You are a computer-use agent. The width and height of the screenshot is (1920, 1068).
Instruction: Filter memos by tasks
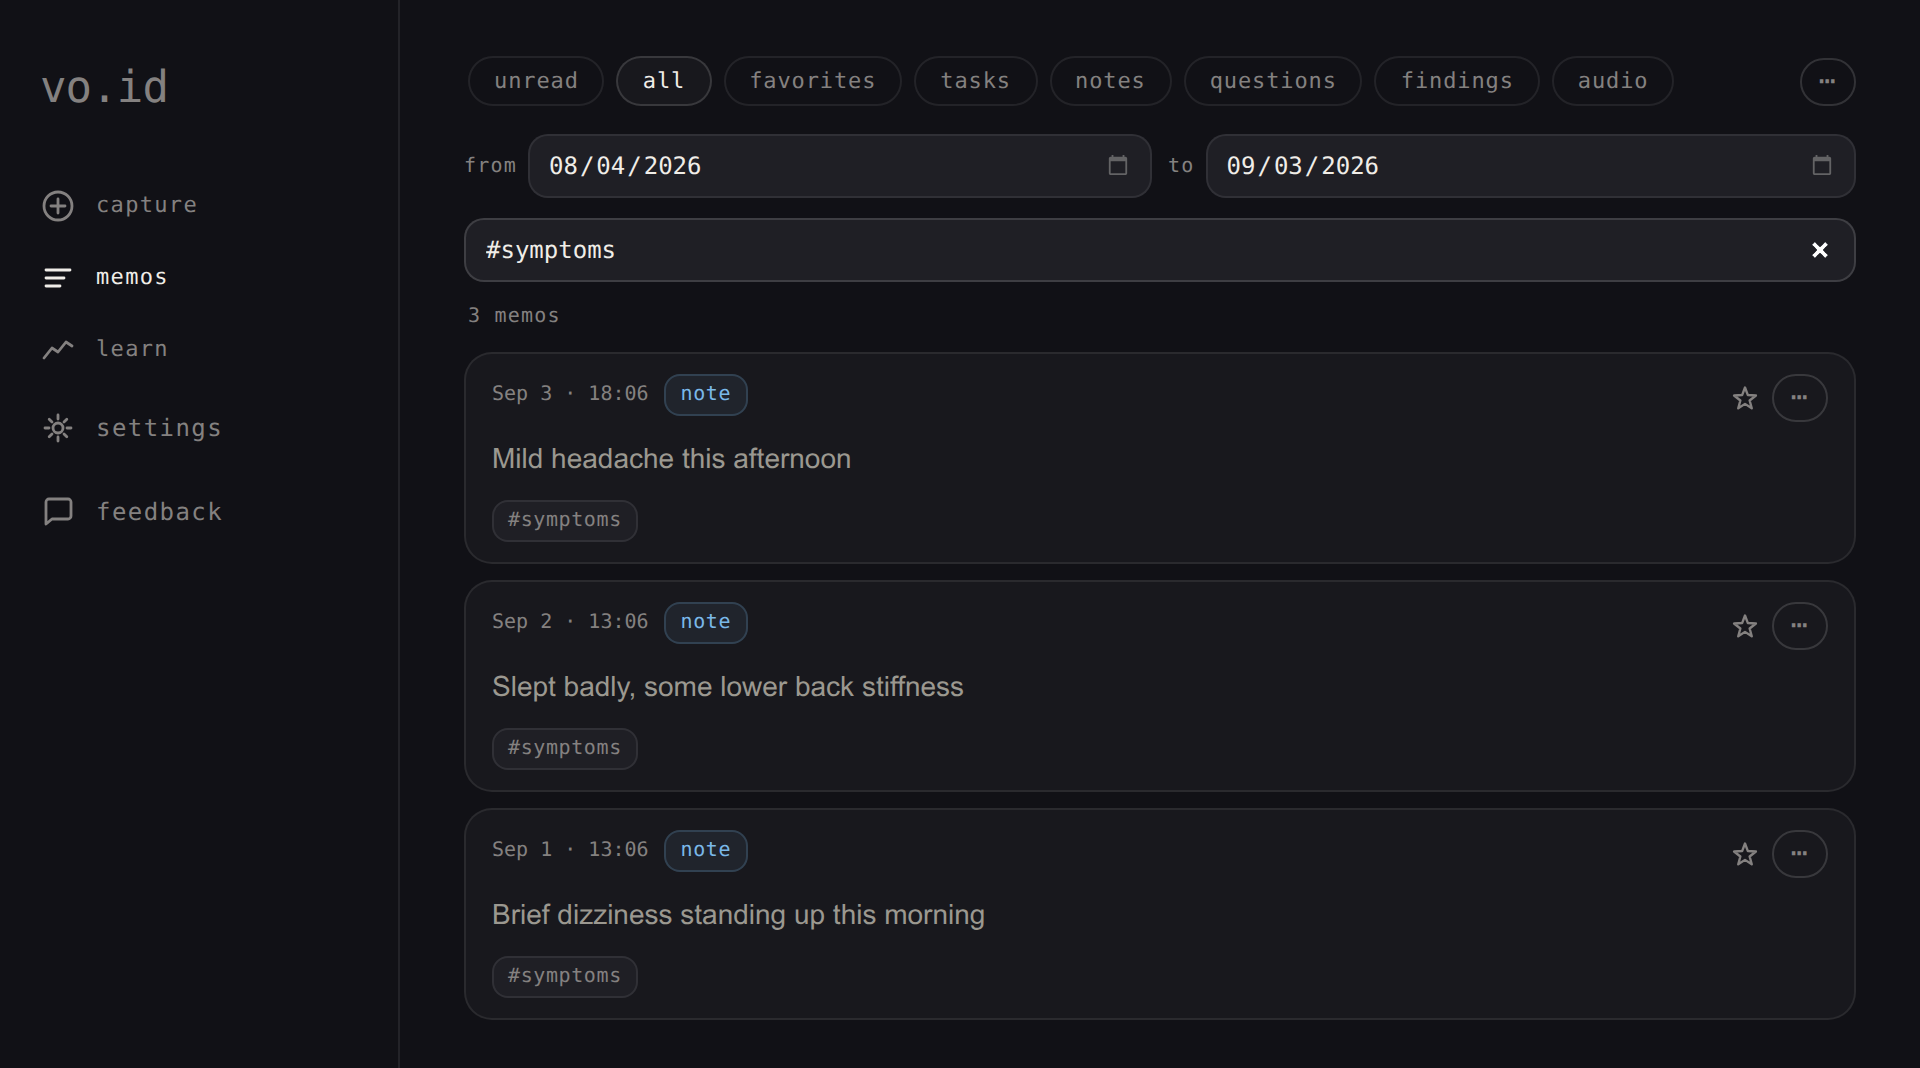[x=976, y=81]
